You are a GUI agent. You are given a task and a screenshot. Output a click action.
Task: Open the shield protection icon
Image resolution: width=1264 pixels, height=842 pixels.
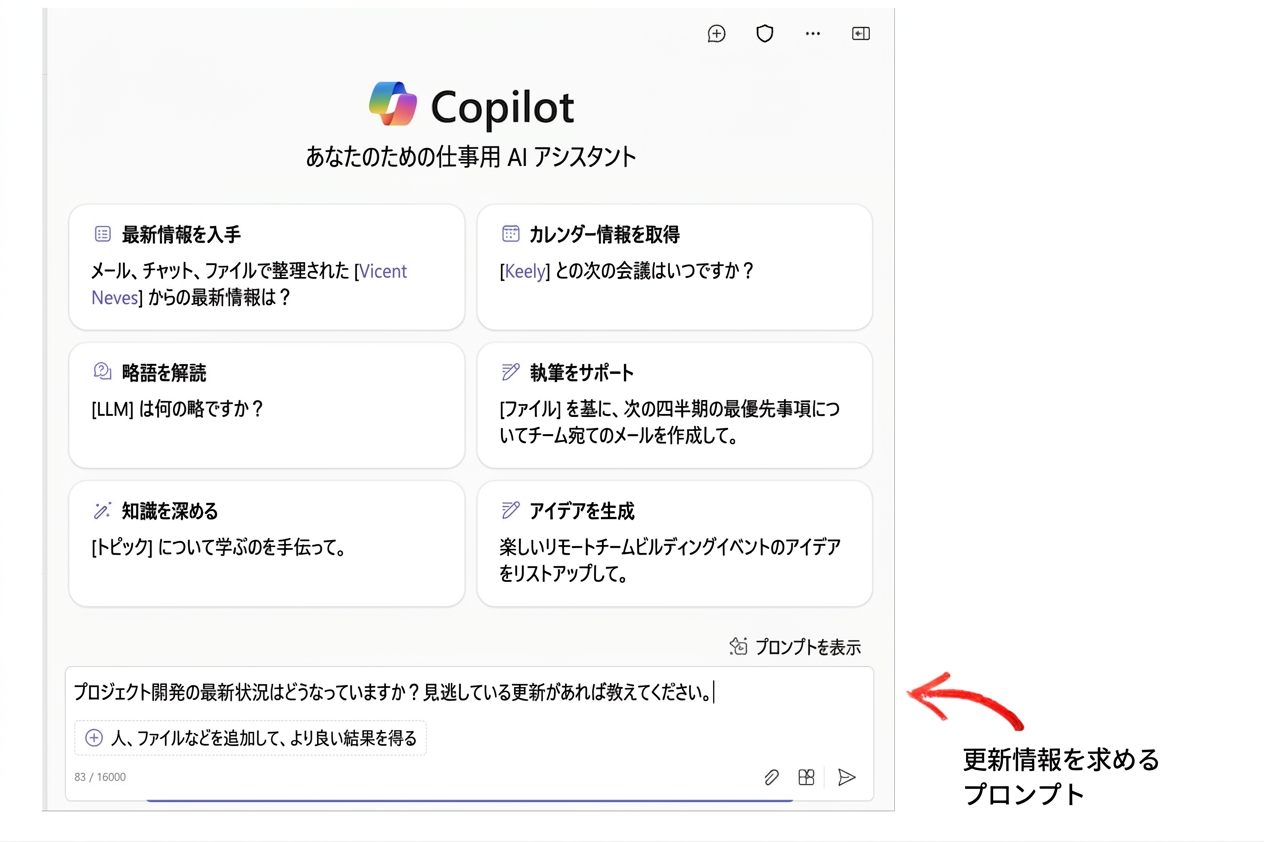point(765,34)
